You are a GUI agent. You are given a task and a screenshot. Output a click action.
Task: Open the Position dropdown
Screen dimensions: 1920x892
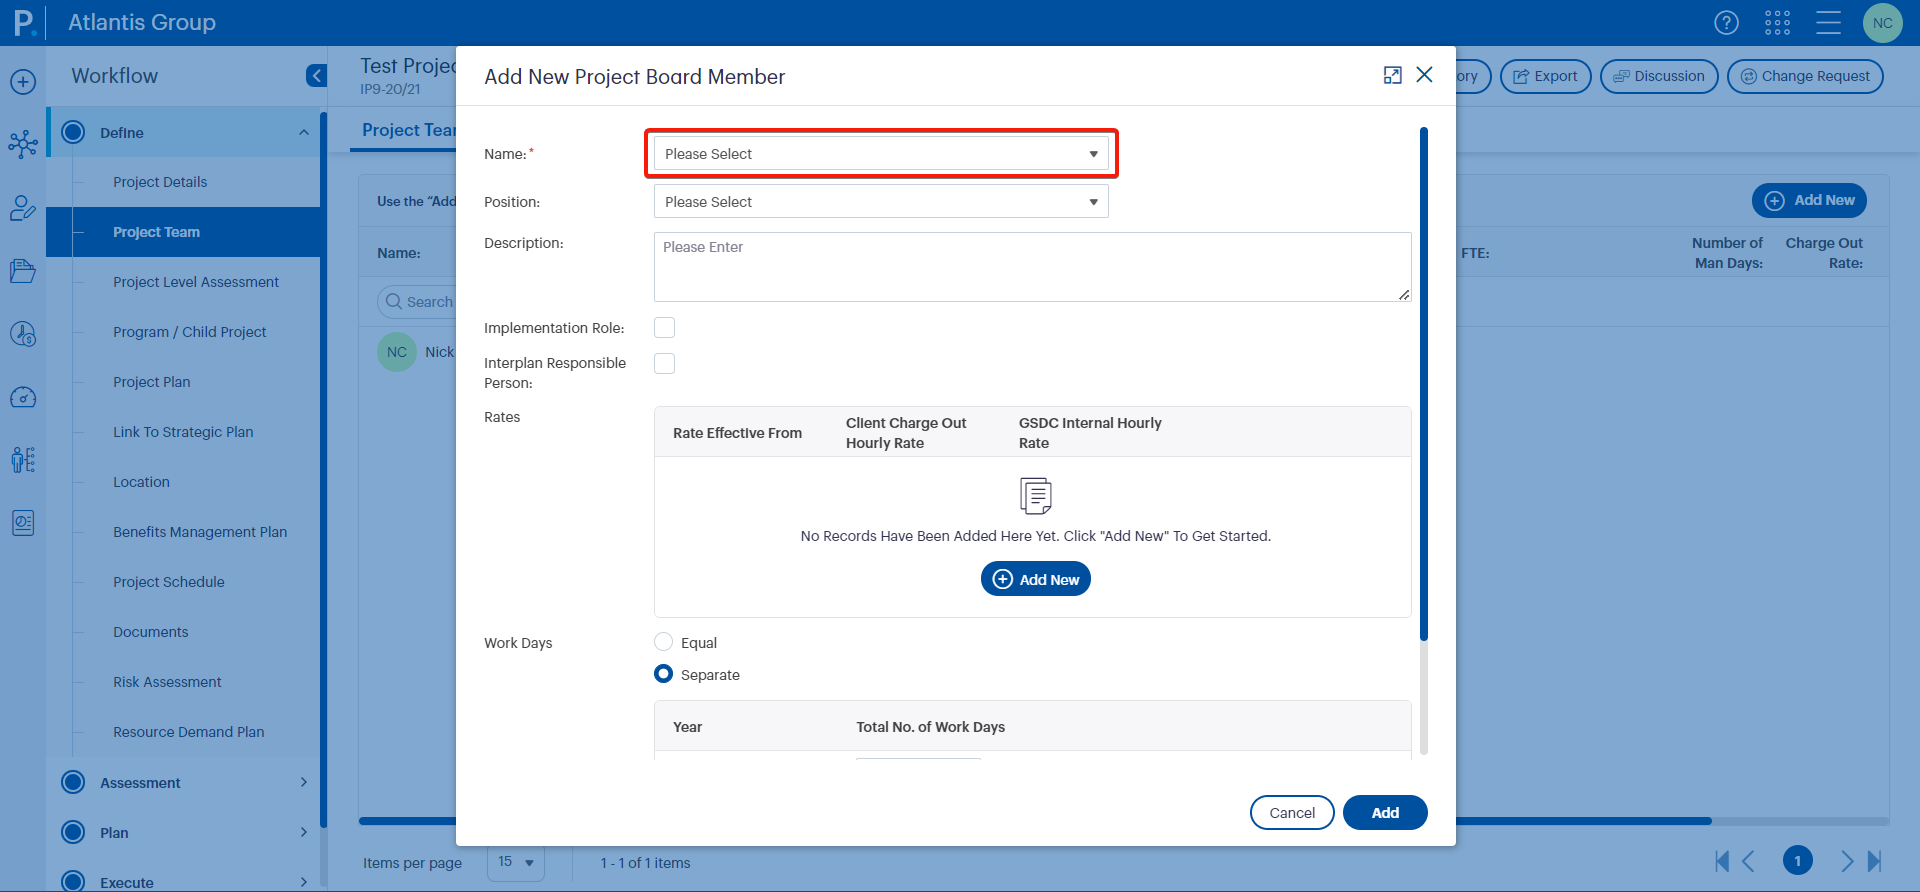pos(881,201)
